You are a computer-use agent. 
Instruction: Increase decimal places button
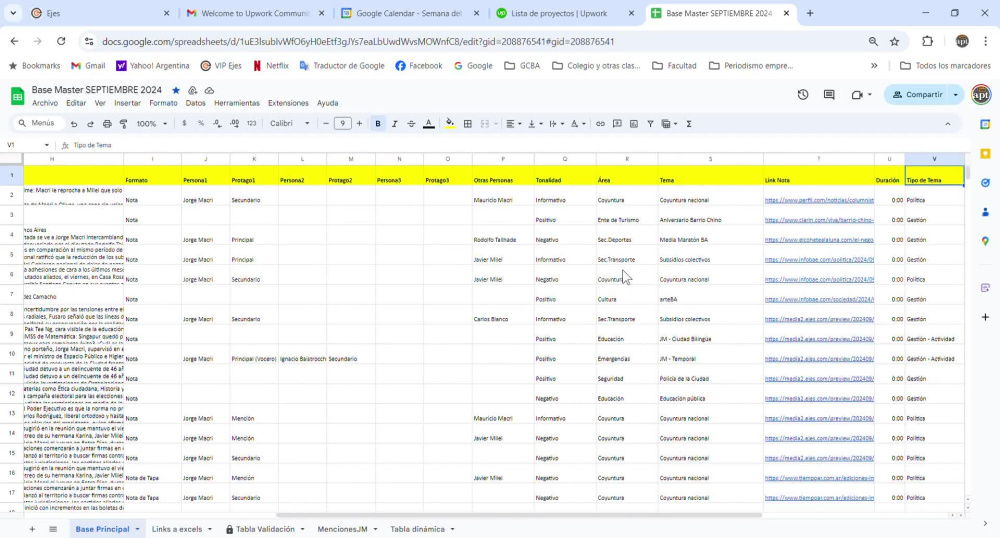click(x=235, y=124)
